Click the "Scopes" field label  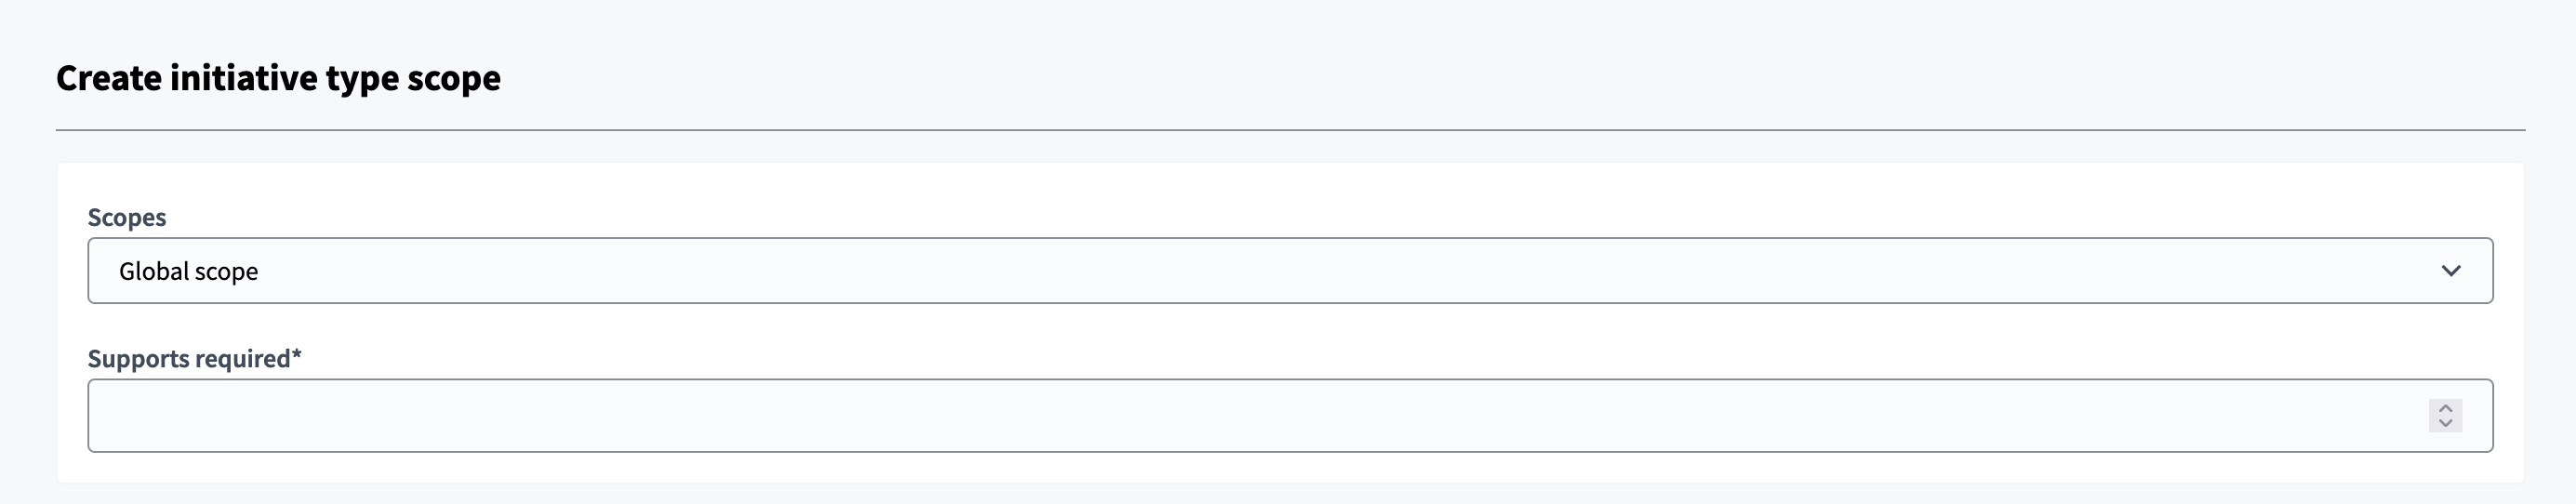point(127,217)
